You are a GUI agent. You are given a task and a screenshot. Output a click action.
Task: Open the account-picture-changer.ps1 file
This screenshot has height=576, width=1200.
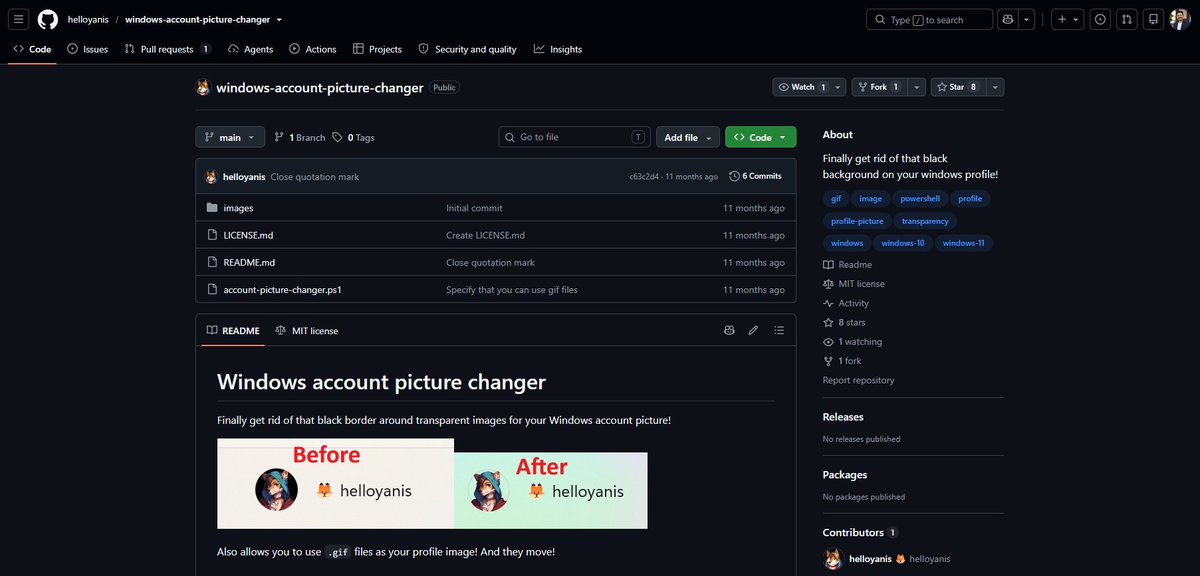pos(284,289)
